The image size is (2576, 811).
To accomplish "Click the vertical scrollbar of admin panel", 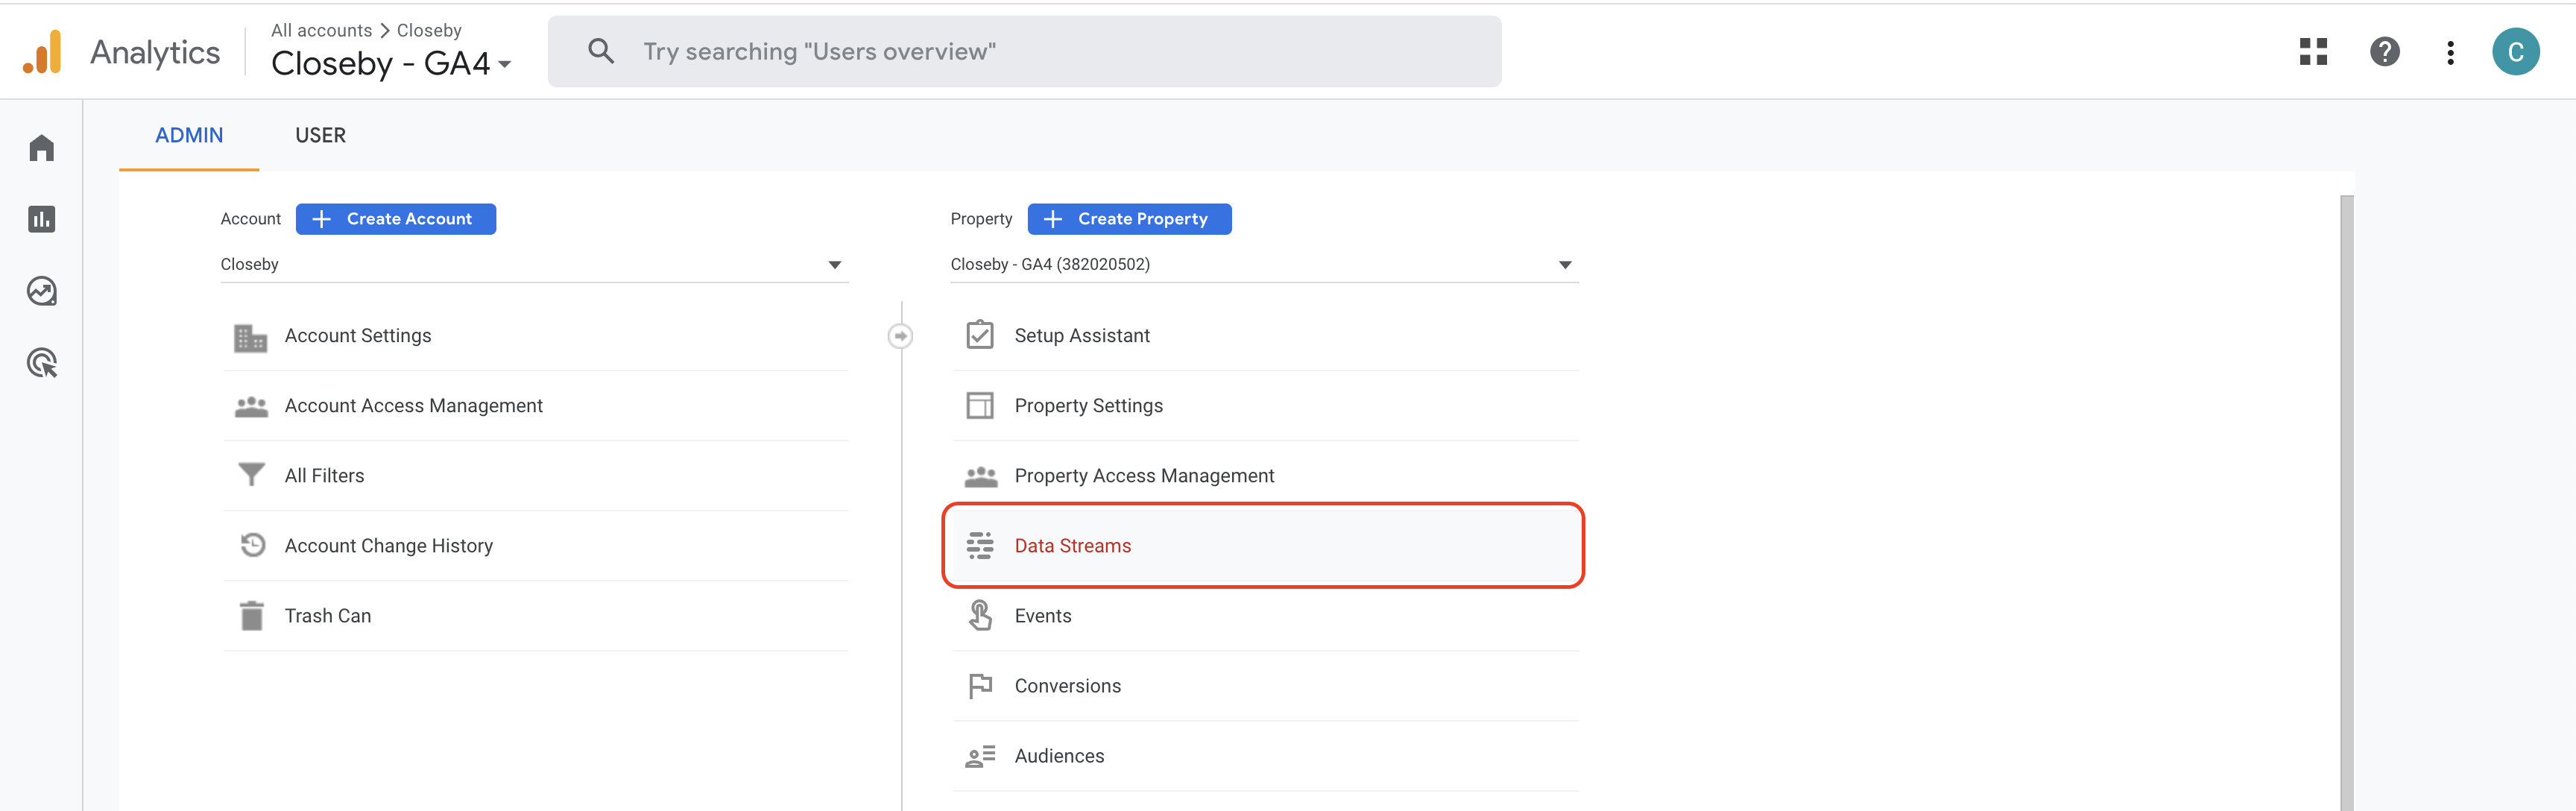I will click(2346, 502).
